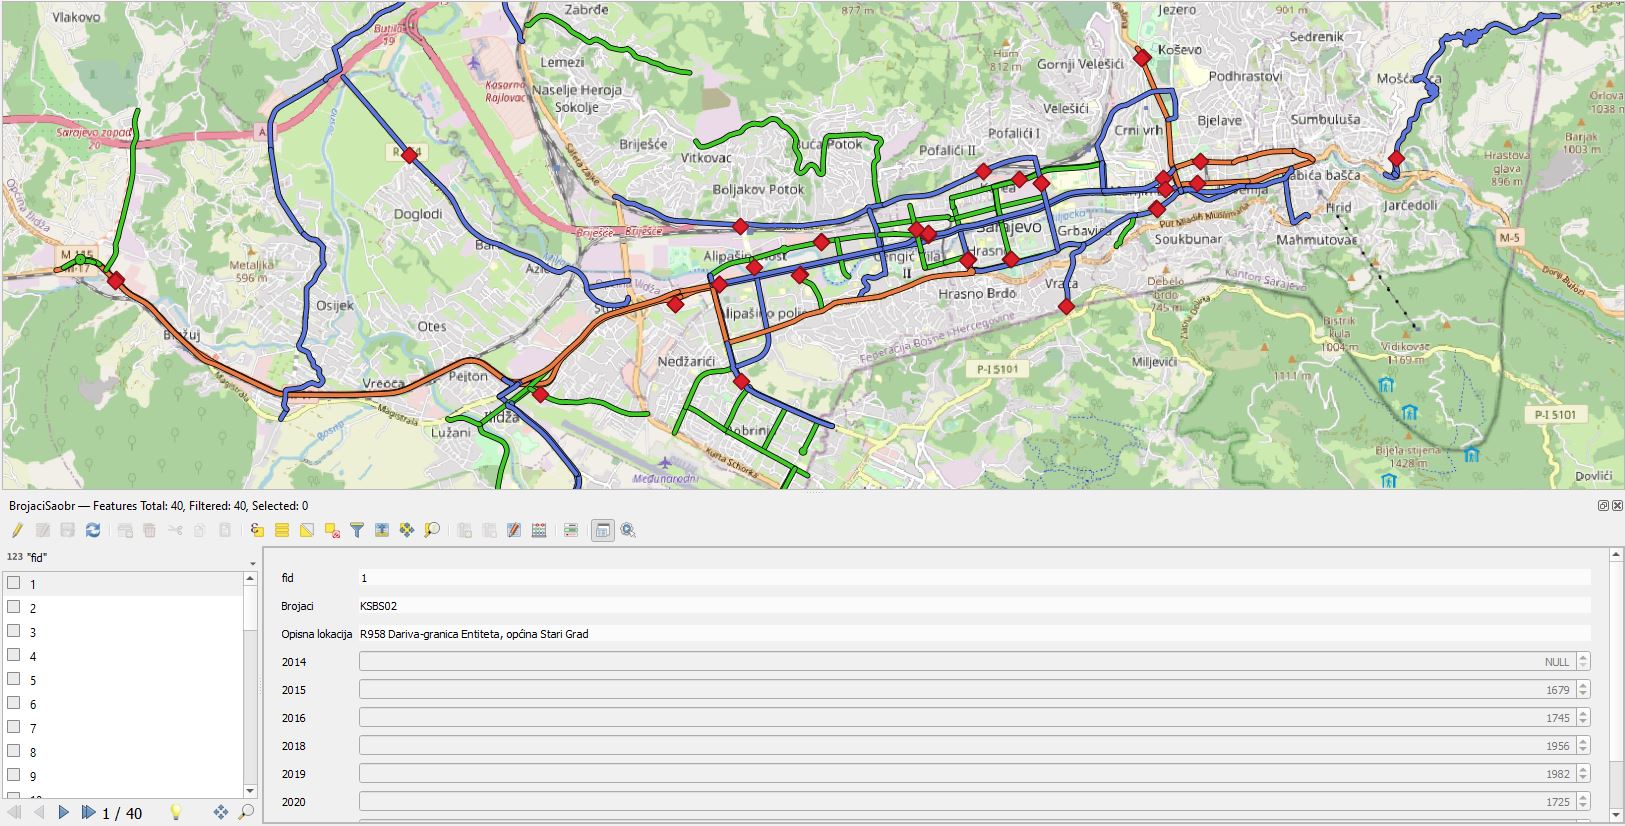This screenshot has height=826, width=1625.
Task: Open the filter funnel tool
Action: (x=357, y=530)
